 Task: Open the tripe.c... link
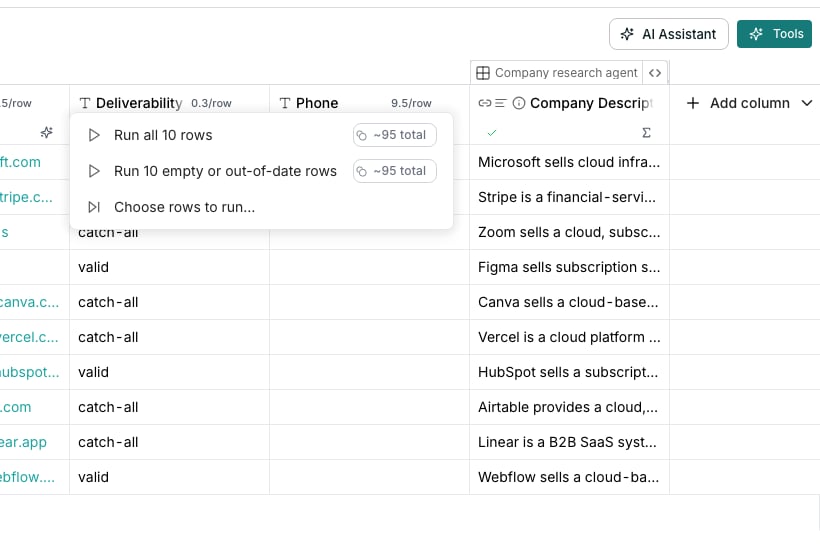pos(26,197)
